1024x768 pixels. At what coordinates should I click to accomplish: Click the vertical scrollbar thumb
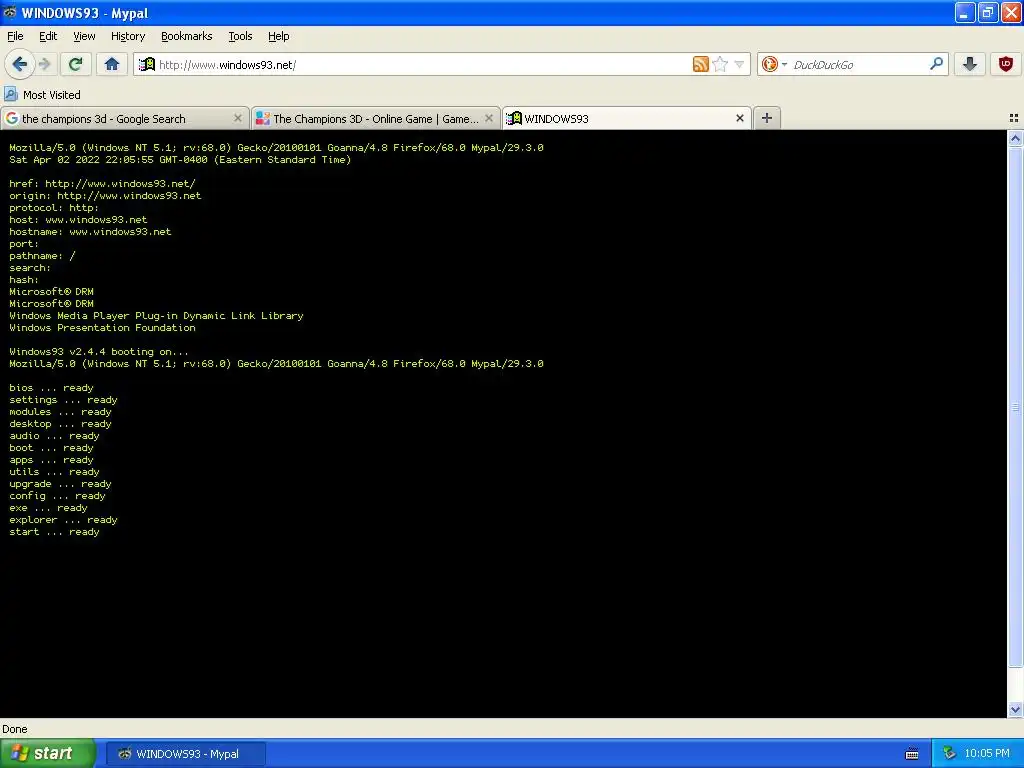(1015, 406)
